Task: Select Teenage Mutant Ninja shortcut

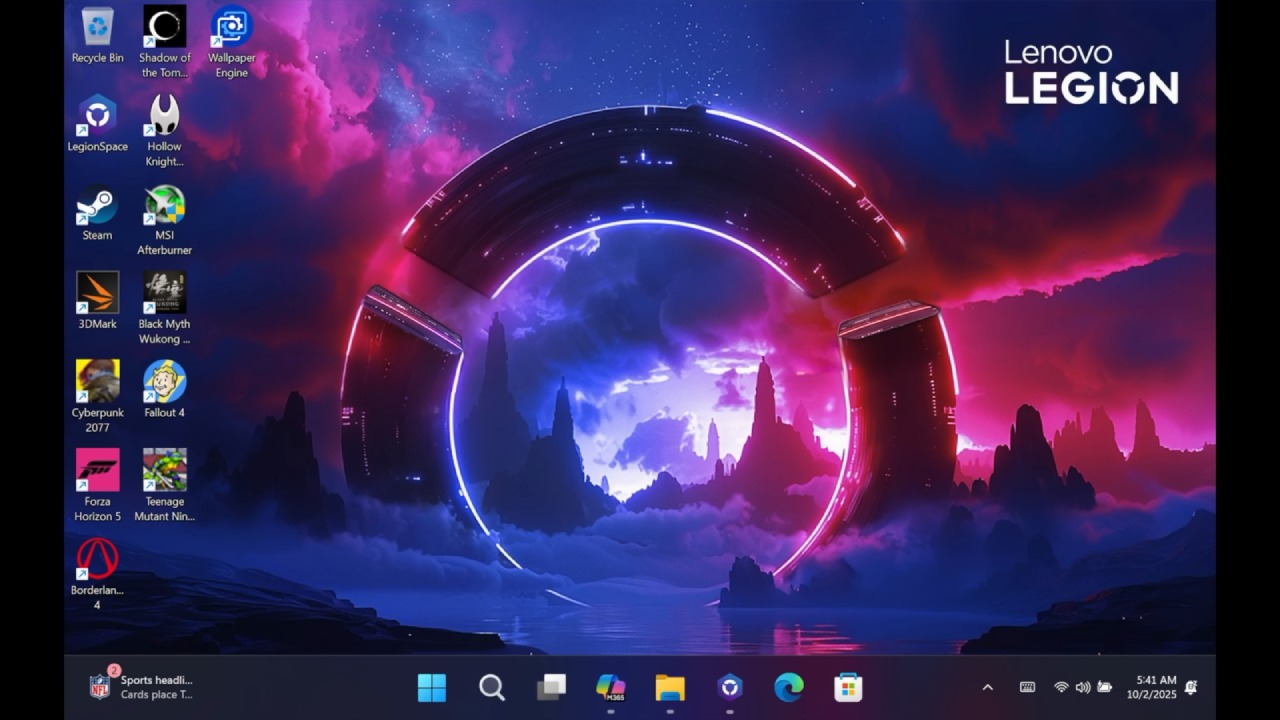Action: 164,485
